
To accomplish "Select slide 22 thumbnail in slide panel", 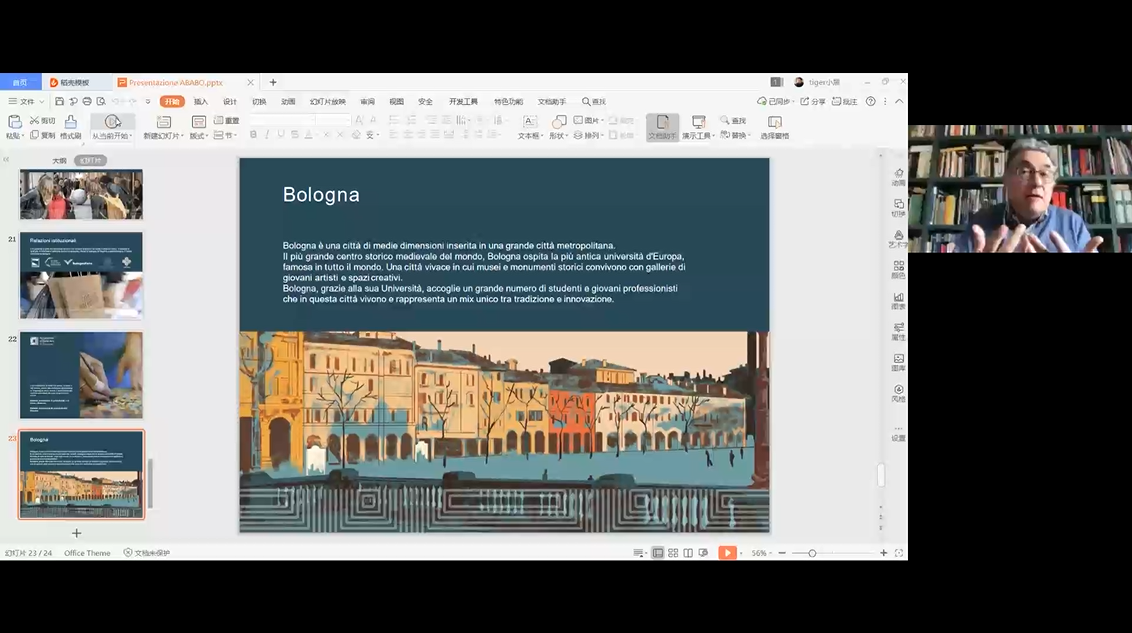I will [x=81, y=375].
